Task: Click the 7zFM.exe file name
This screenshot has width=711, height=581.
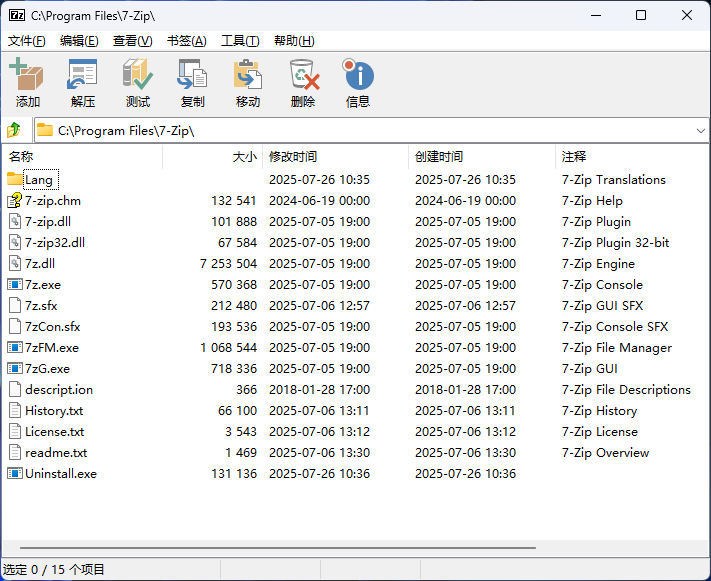Action: pyautogui.click(x=52, y=347)
